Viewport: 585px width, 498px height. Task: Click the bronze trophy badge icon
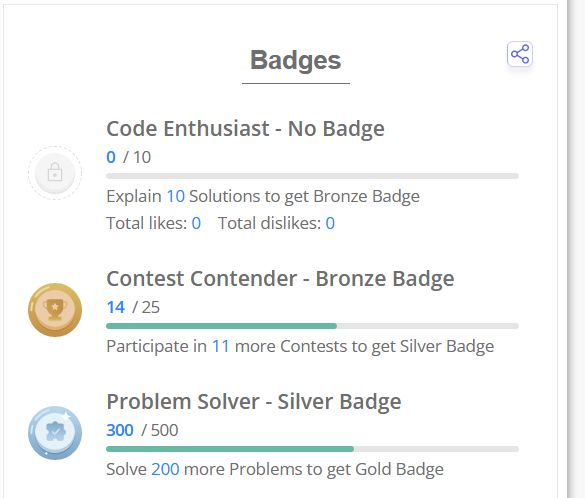pyautogui.click(x=55, y=310)
